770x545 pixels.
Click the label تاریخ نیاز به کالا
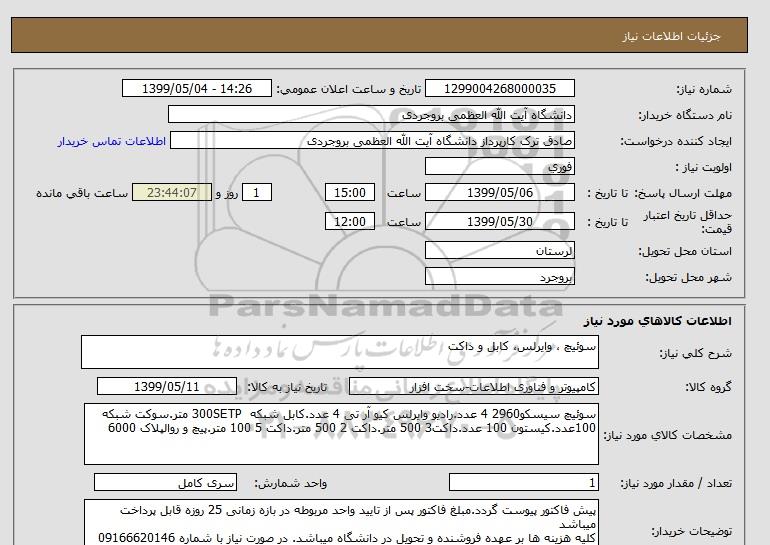pyautogui.click(x=287, y=387)
